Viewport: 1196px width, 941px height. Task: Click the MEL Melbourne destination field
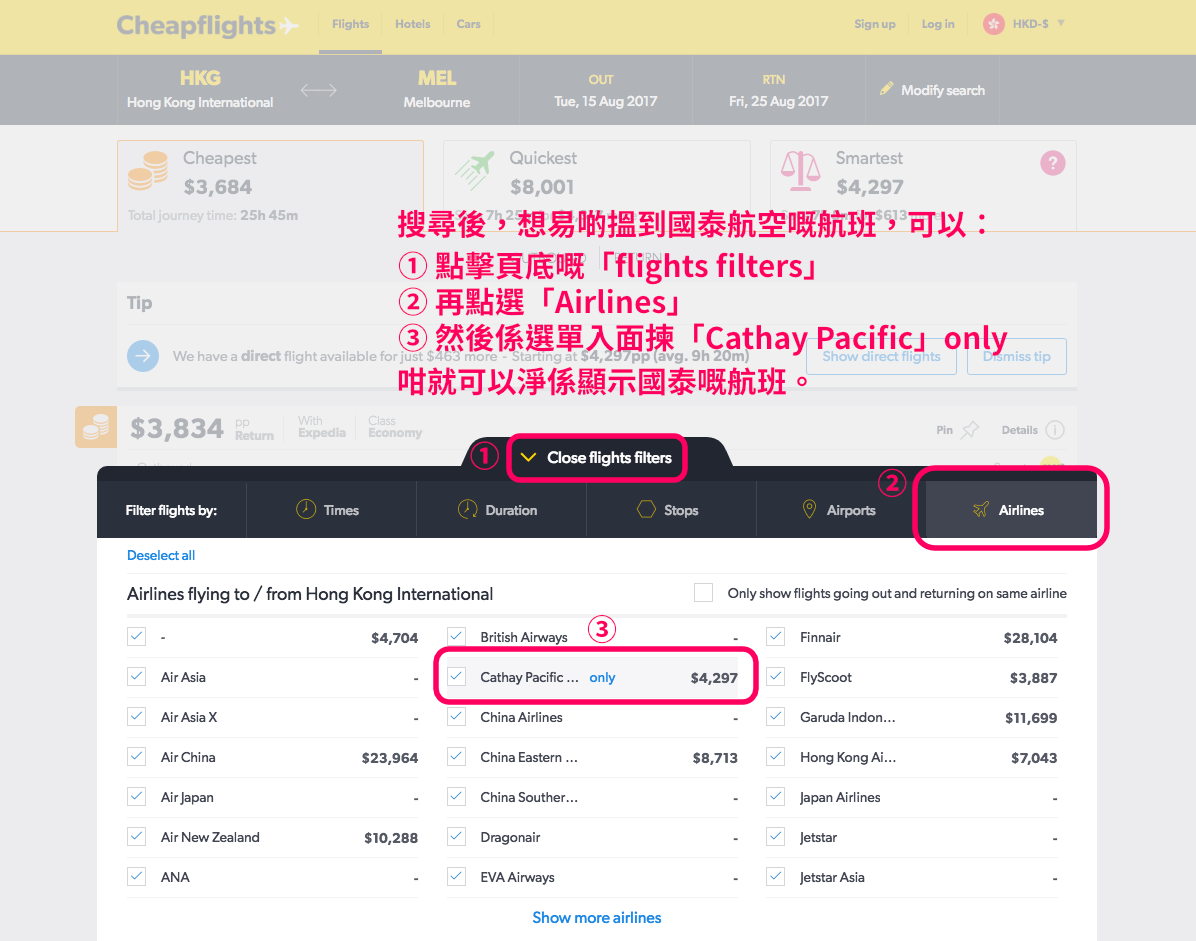click(x=436, y=90)
